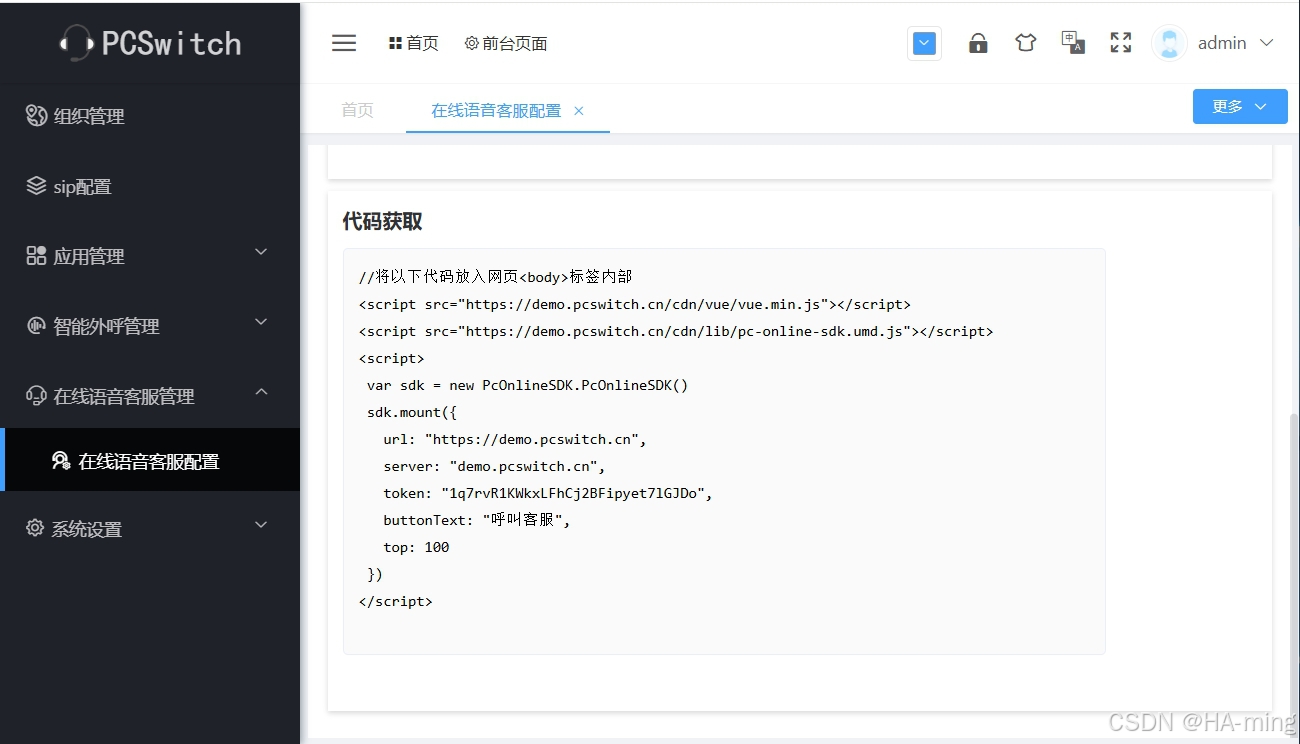Screen dimensions: 1300x744
Task: Click the closing </script> tag line
Action: (395, 601)
